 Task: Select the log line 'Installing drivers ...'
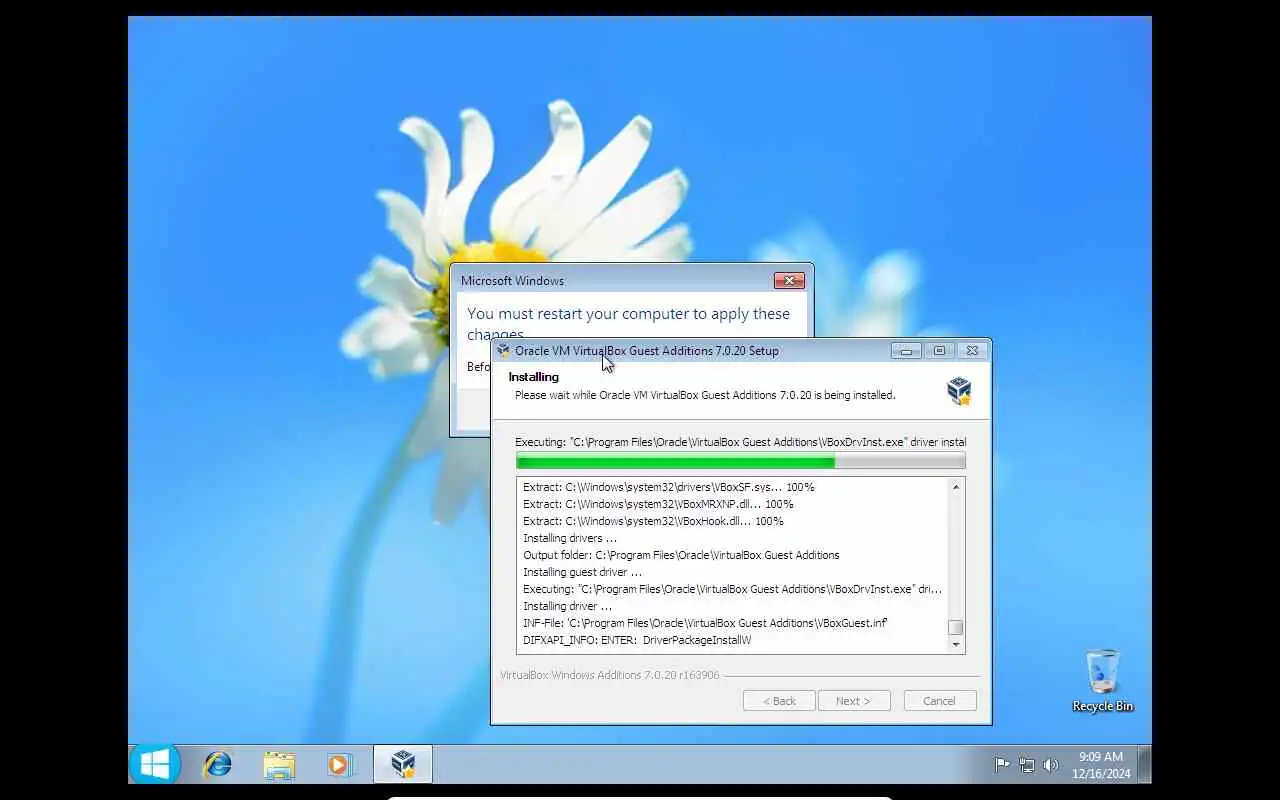(570, 538)
